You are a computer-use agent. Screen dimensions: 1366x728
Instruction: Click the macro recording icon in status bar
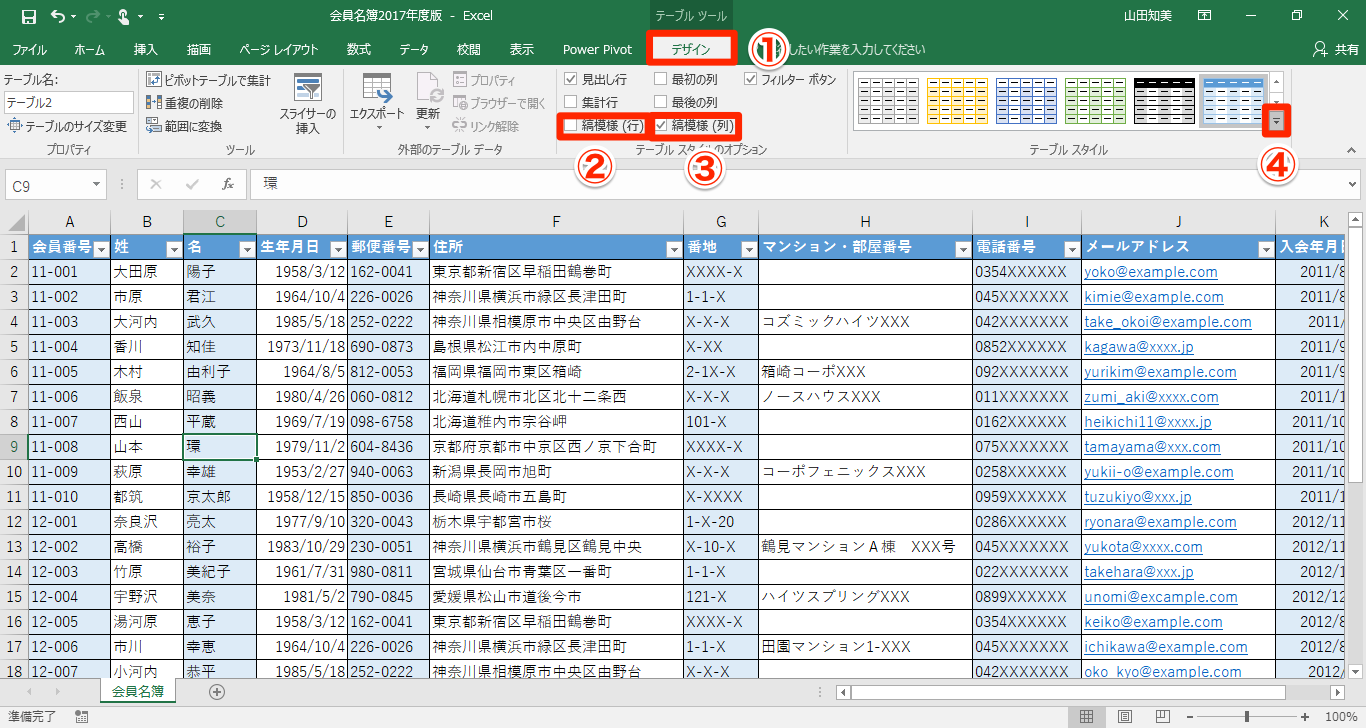[x=81, y=716]
